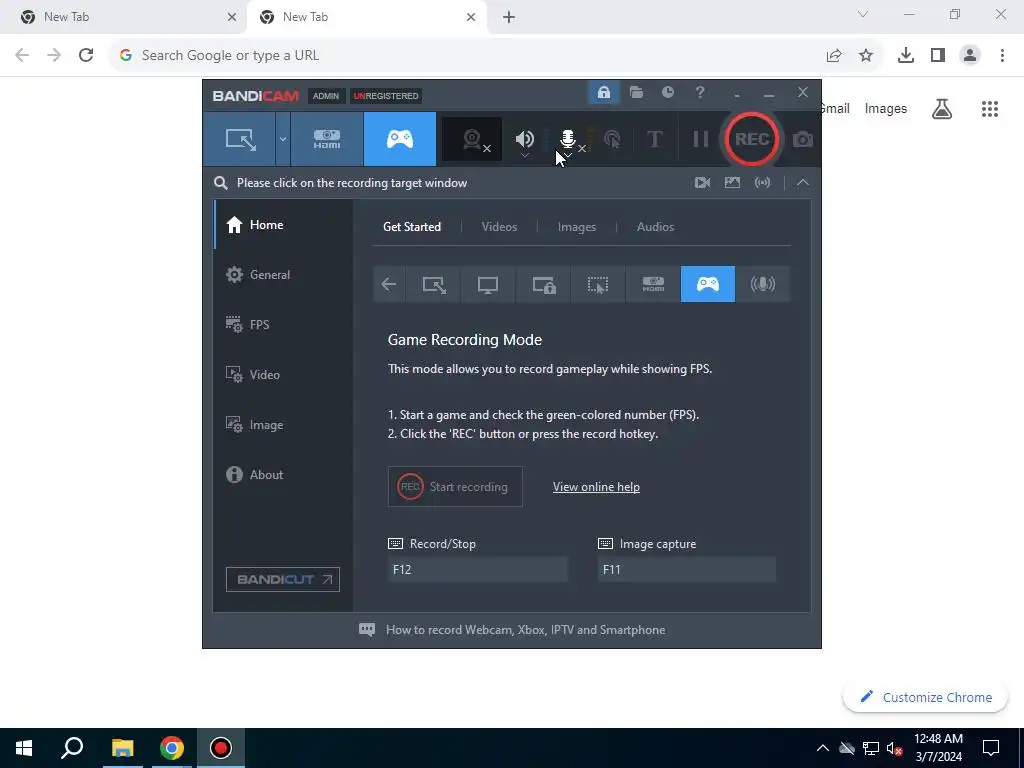Open Search Labs flask icon
1024x768 pixels.
(x=942, y=109)
